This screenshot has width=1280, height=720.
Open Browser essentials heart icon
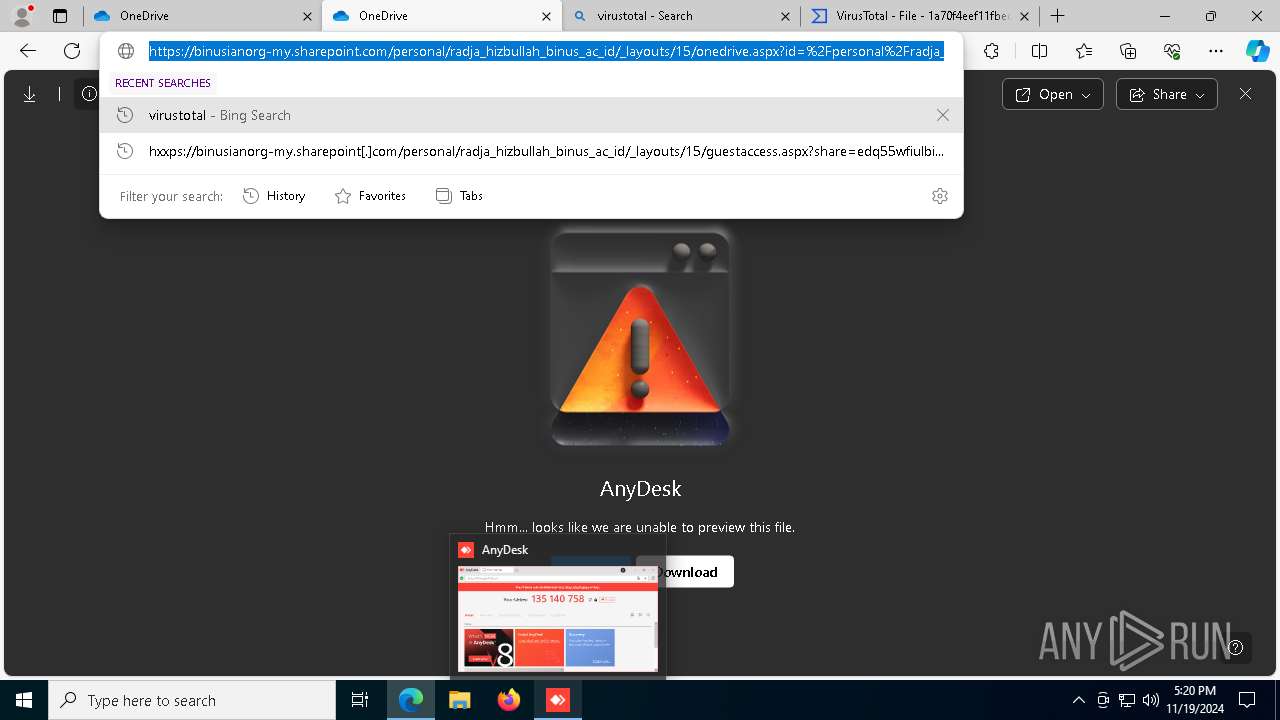[1172, 51]
